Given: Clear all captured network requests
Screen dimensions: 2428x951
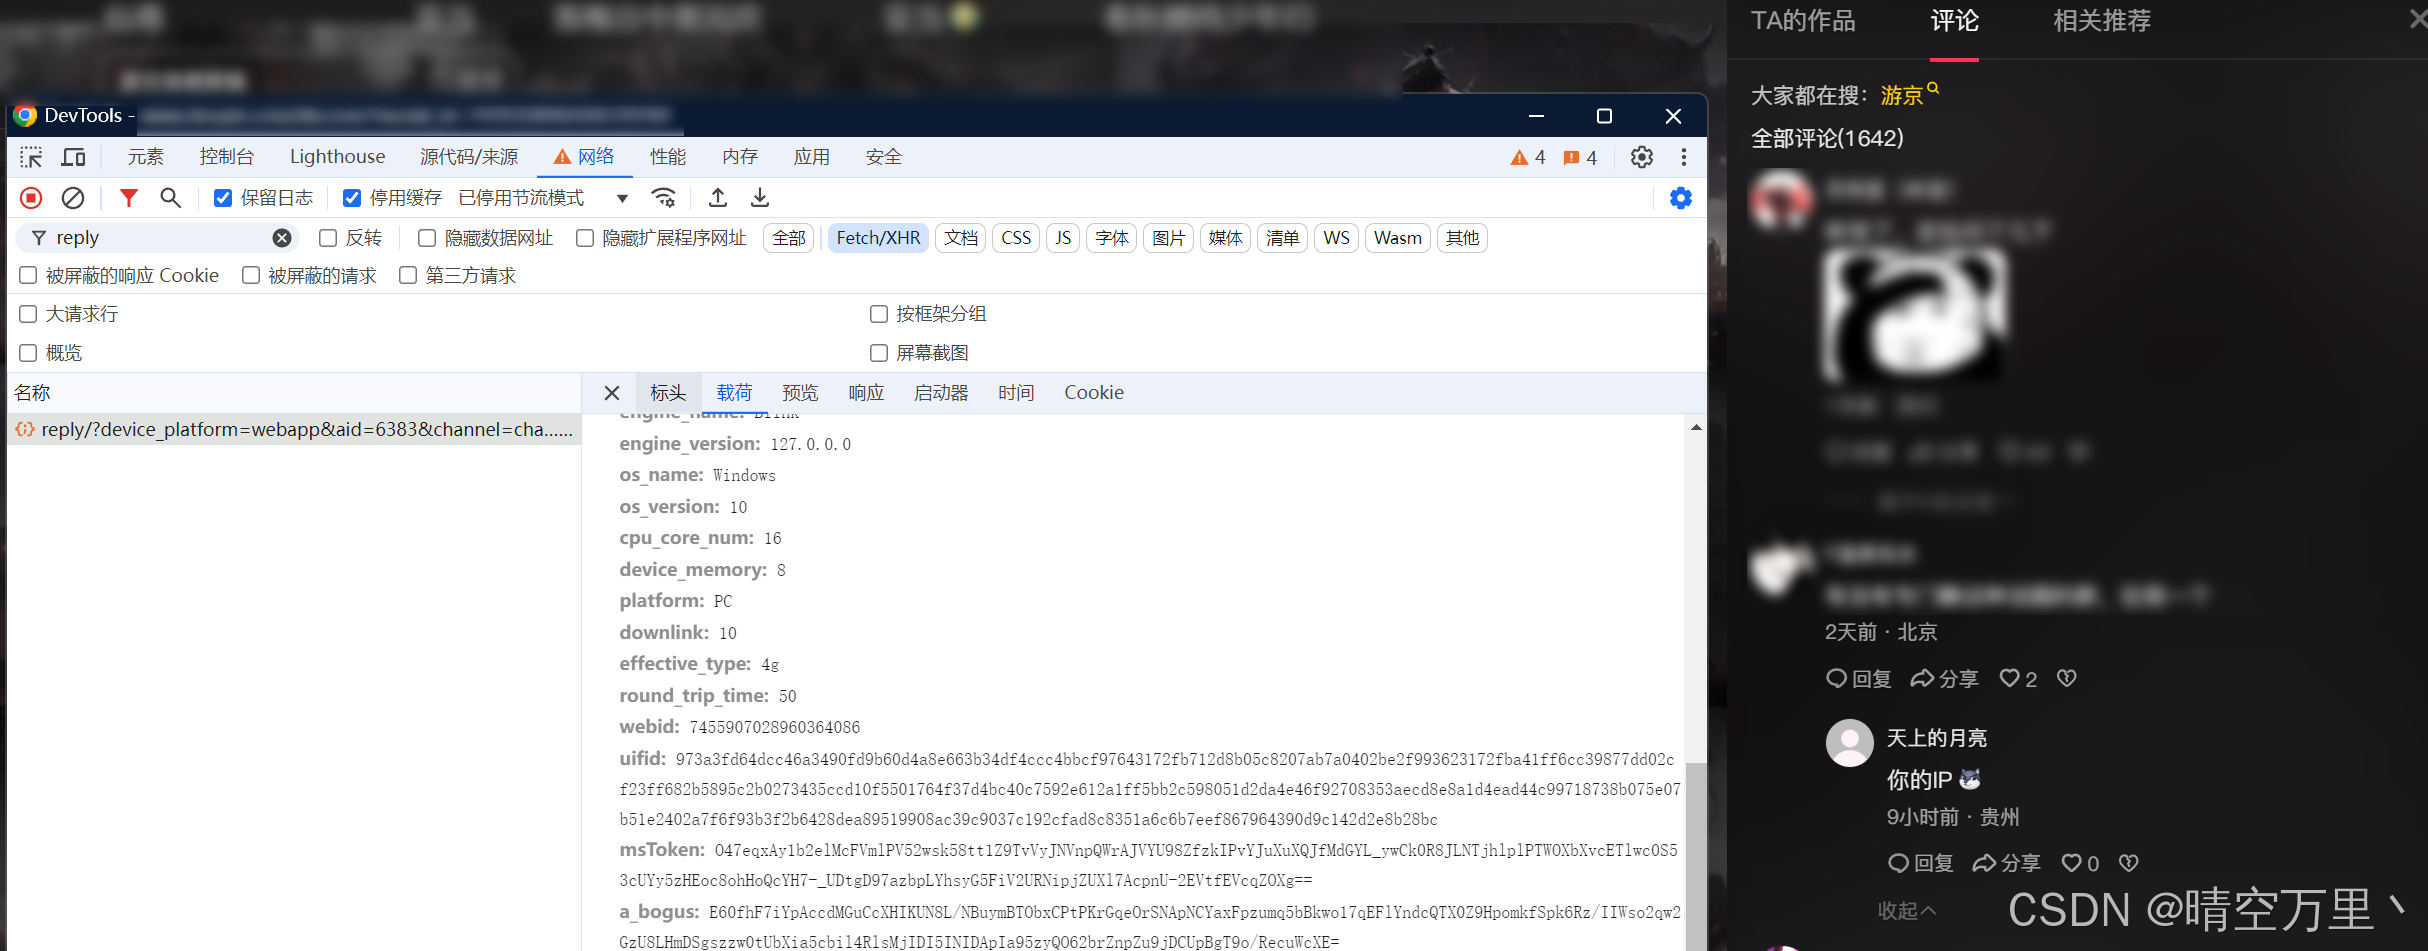Looking at the screenshot, I should pos(72,197).
